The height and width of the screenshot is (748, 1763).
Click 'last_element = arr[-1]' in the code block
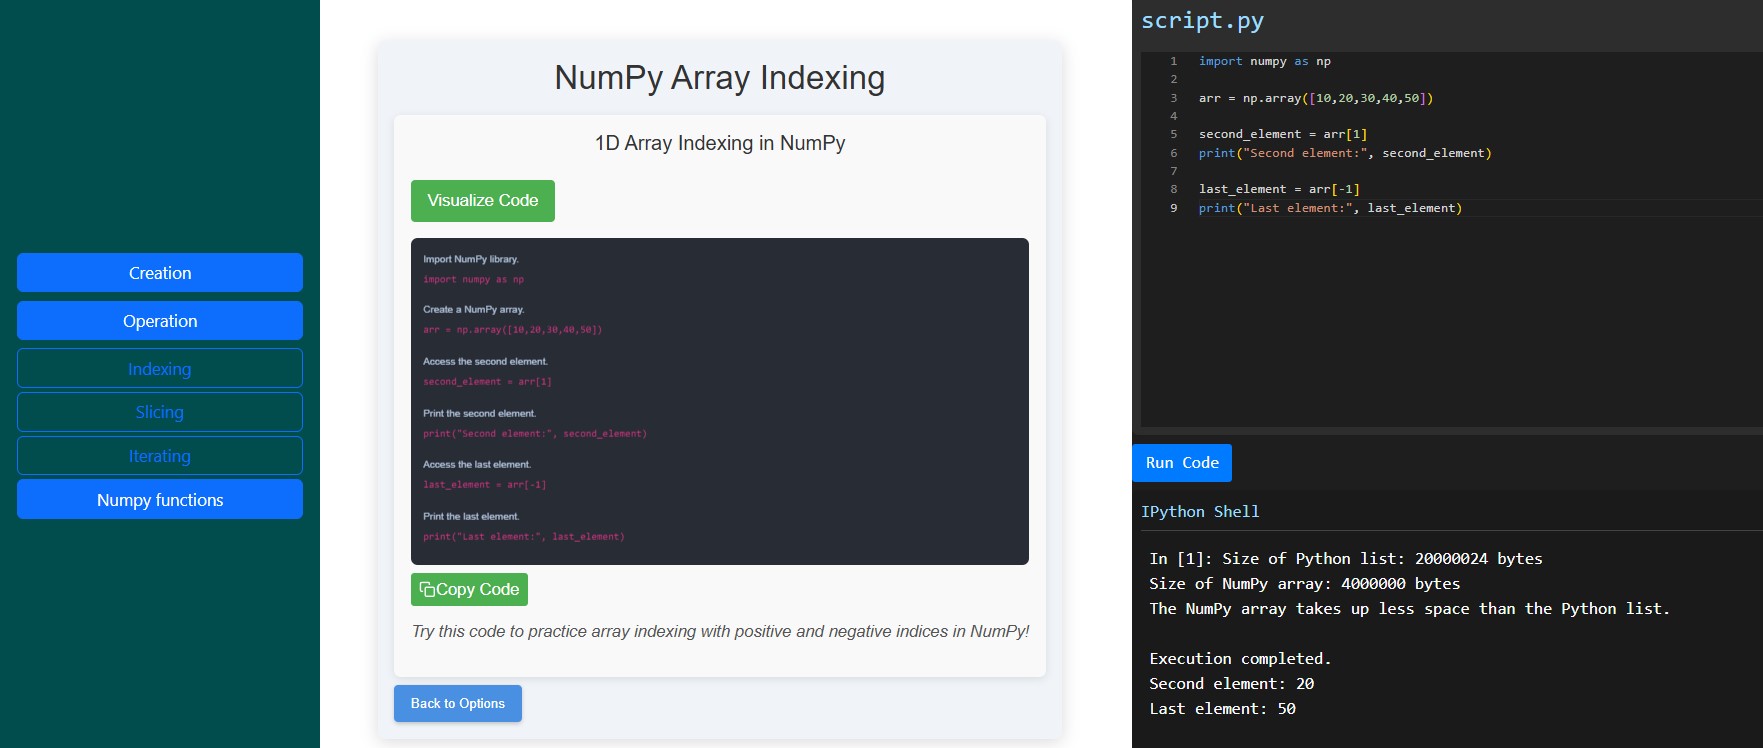(x=484, y=485)
